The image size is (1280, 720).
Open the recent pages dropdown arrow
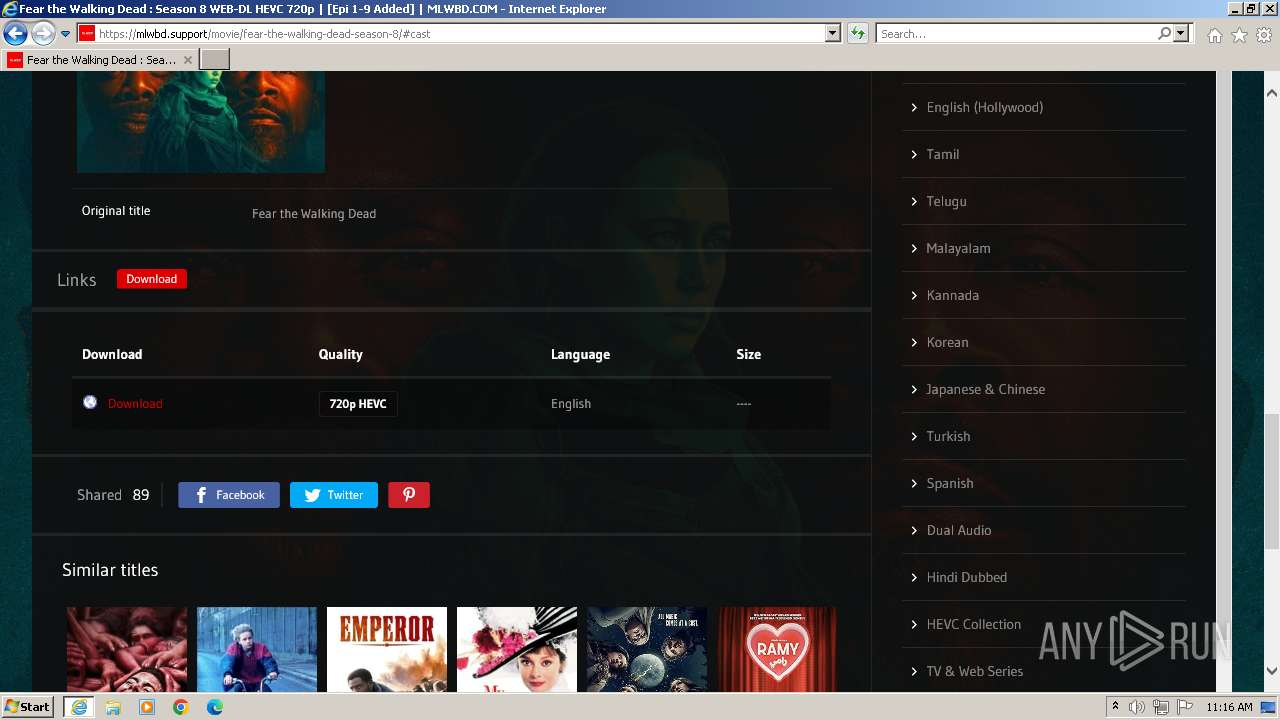(x=66, y=34)
